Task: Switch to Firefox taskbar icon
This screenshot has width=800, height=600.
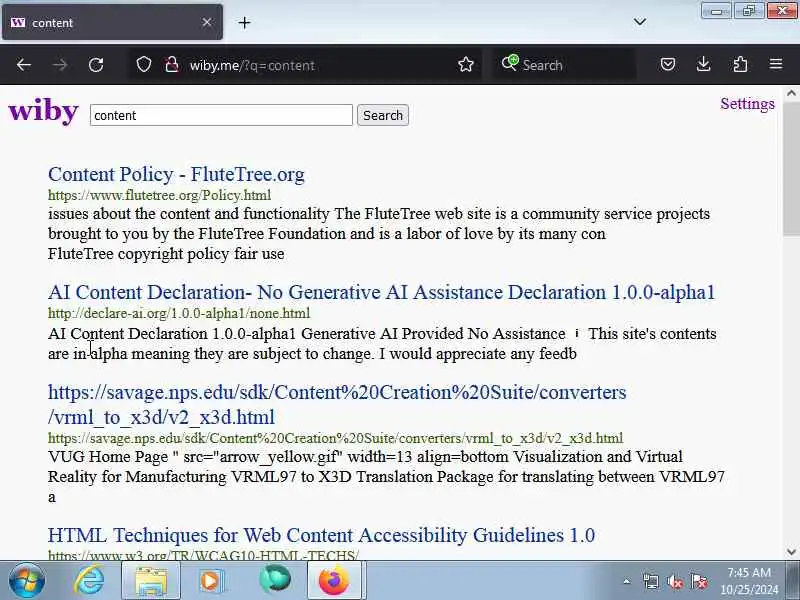Action: click(334, 581)
